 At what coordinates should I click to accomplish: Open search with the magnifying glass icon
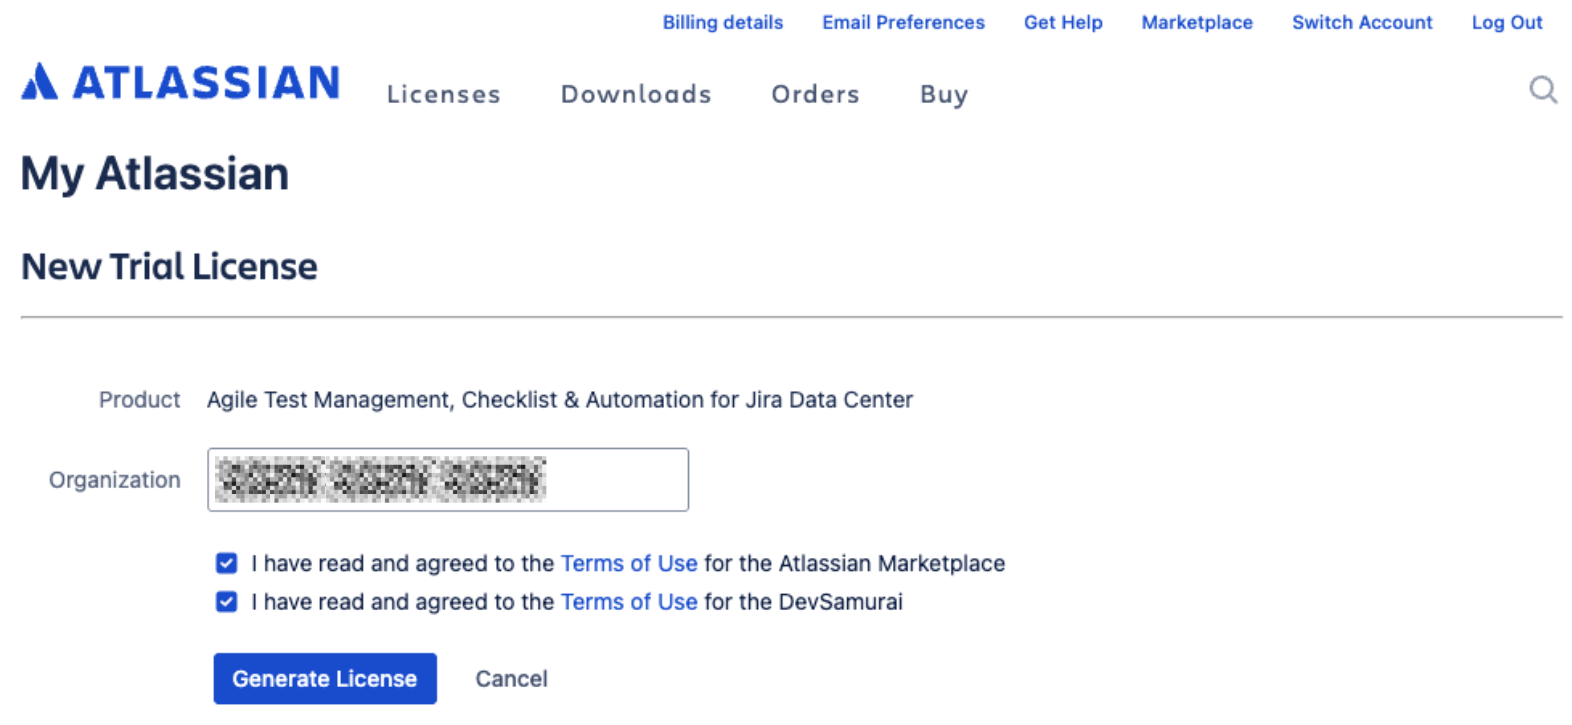click(1543, 90)
